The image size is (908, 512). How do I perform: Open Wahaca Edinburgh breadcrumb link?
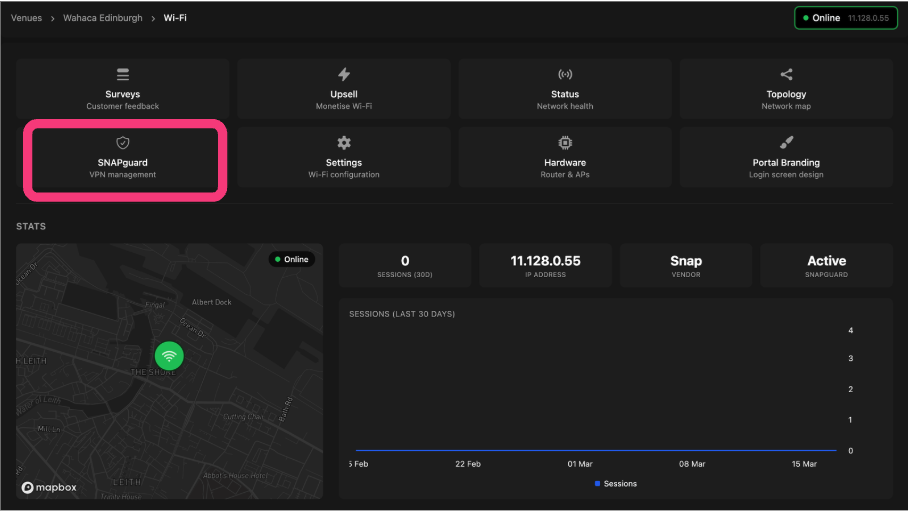[x=103, y=18]
